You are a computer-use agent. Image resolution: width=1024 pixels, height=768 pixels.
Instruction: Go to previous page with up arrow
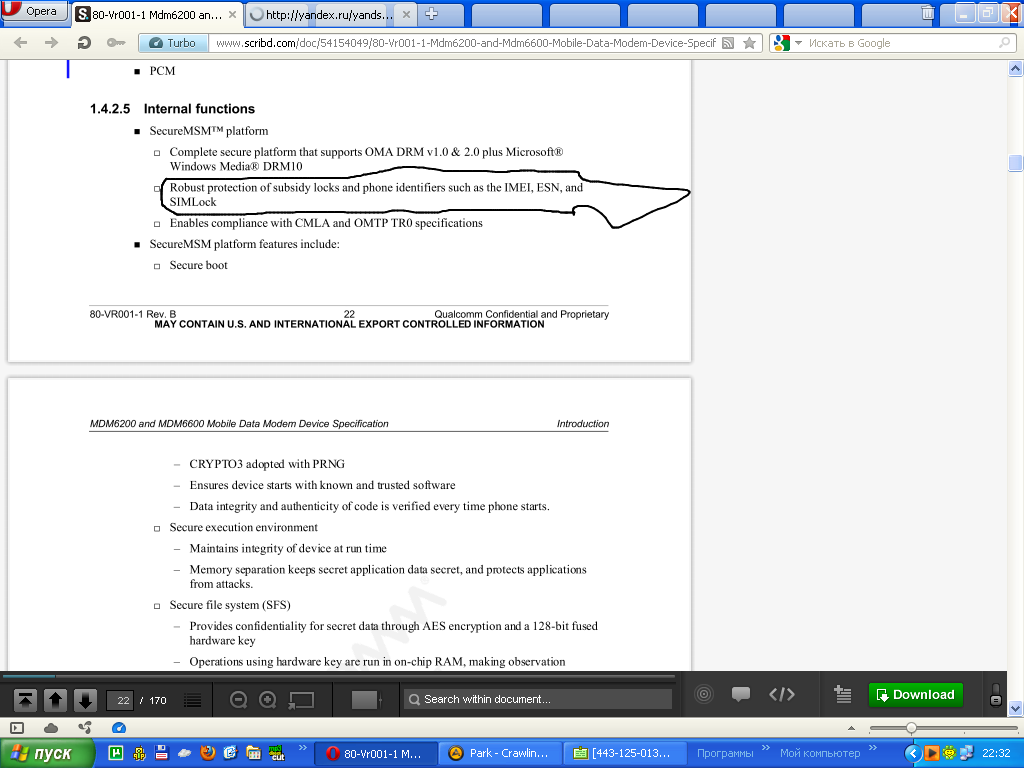point(55,700)
